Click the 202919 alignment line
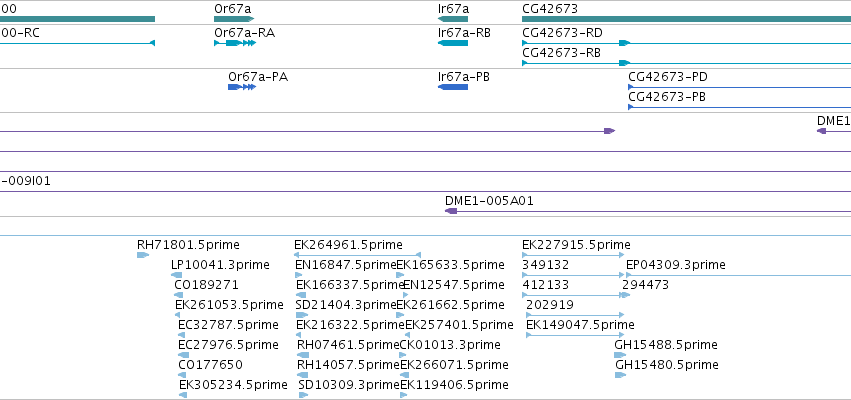Image resolution: width=851 pixels, height=400 pixels. point(576,315)
